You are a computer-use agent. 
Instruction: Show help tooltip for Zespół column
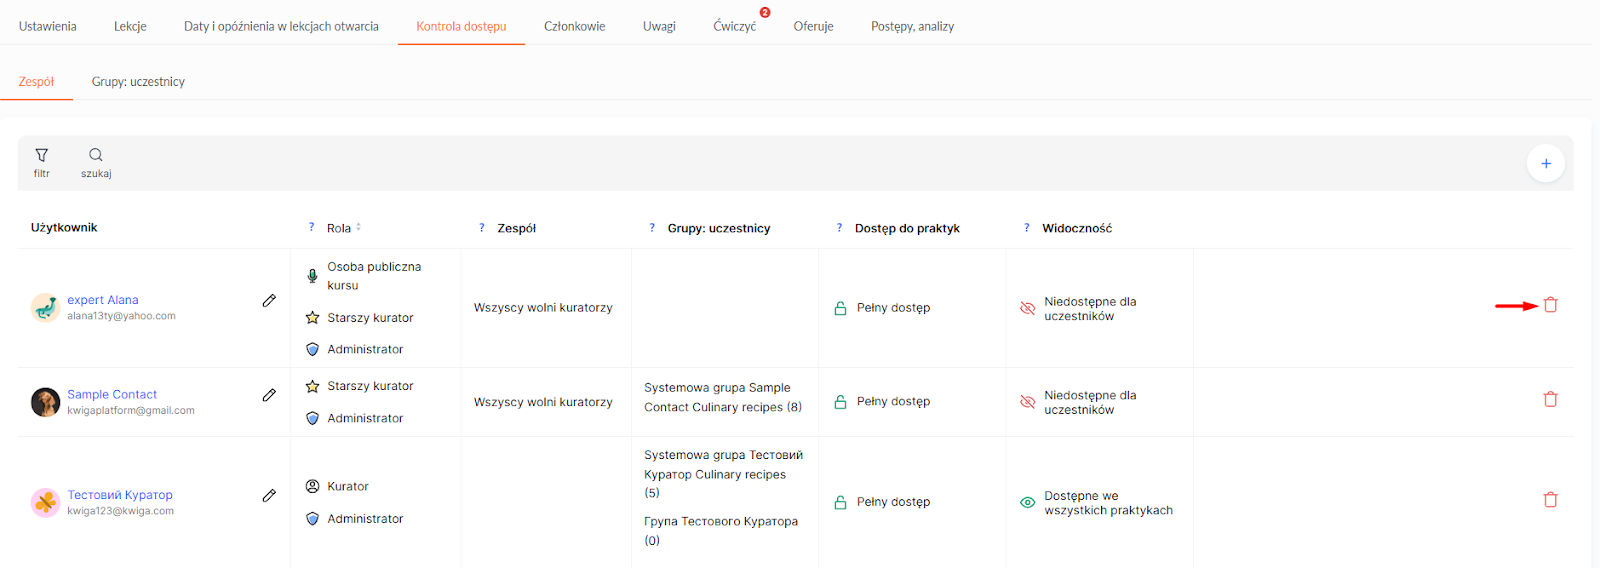pos(482,228)
